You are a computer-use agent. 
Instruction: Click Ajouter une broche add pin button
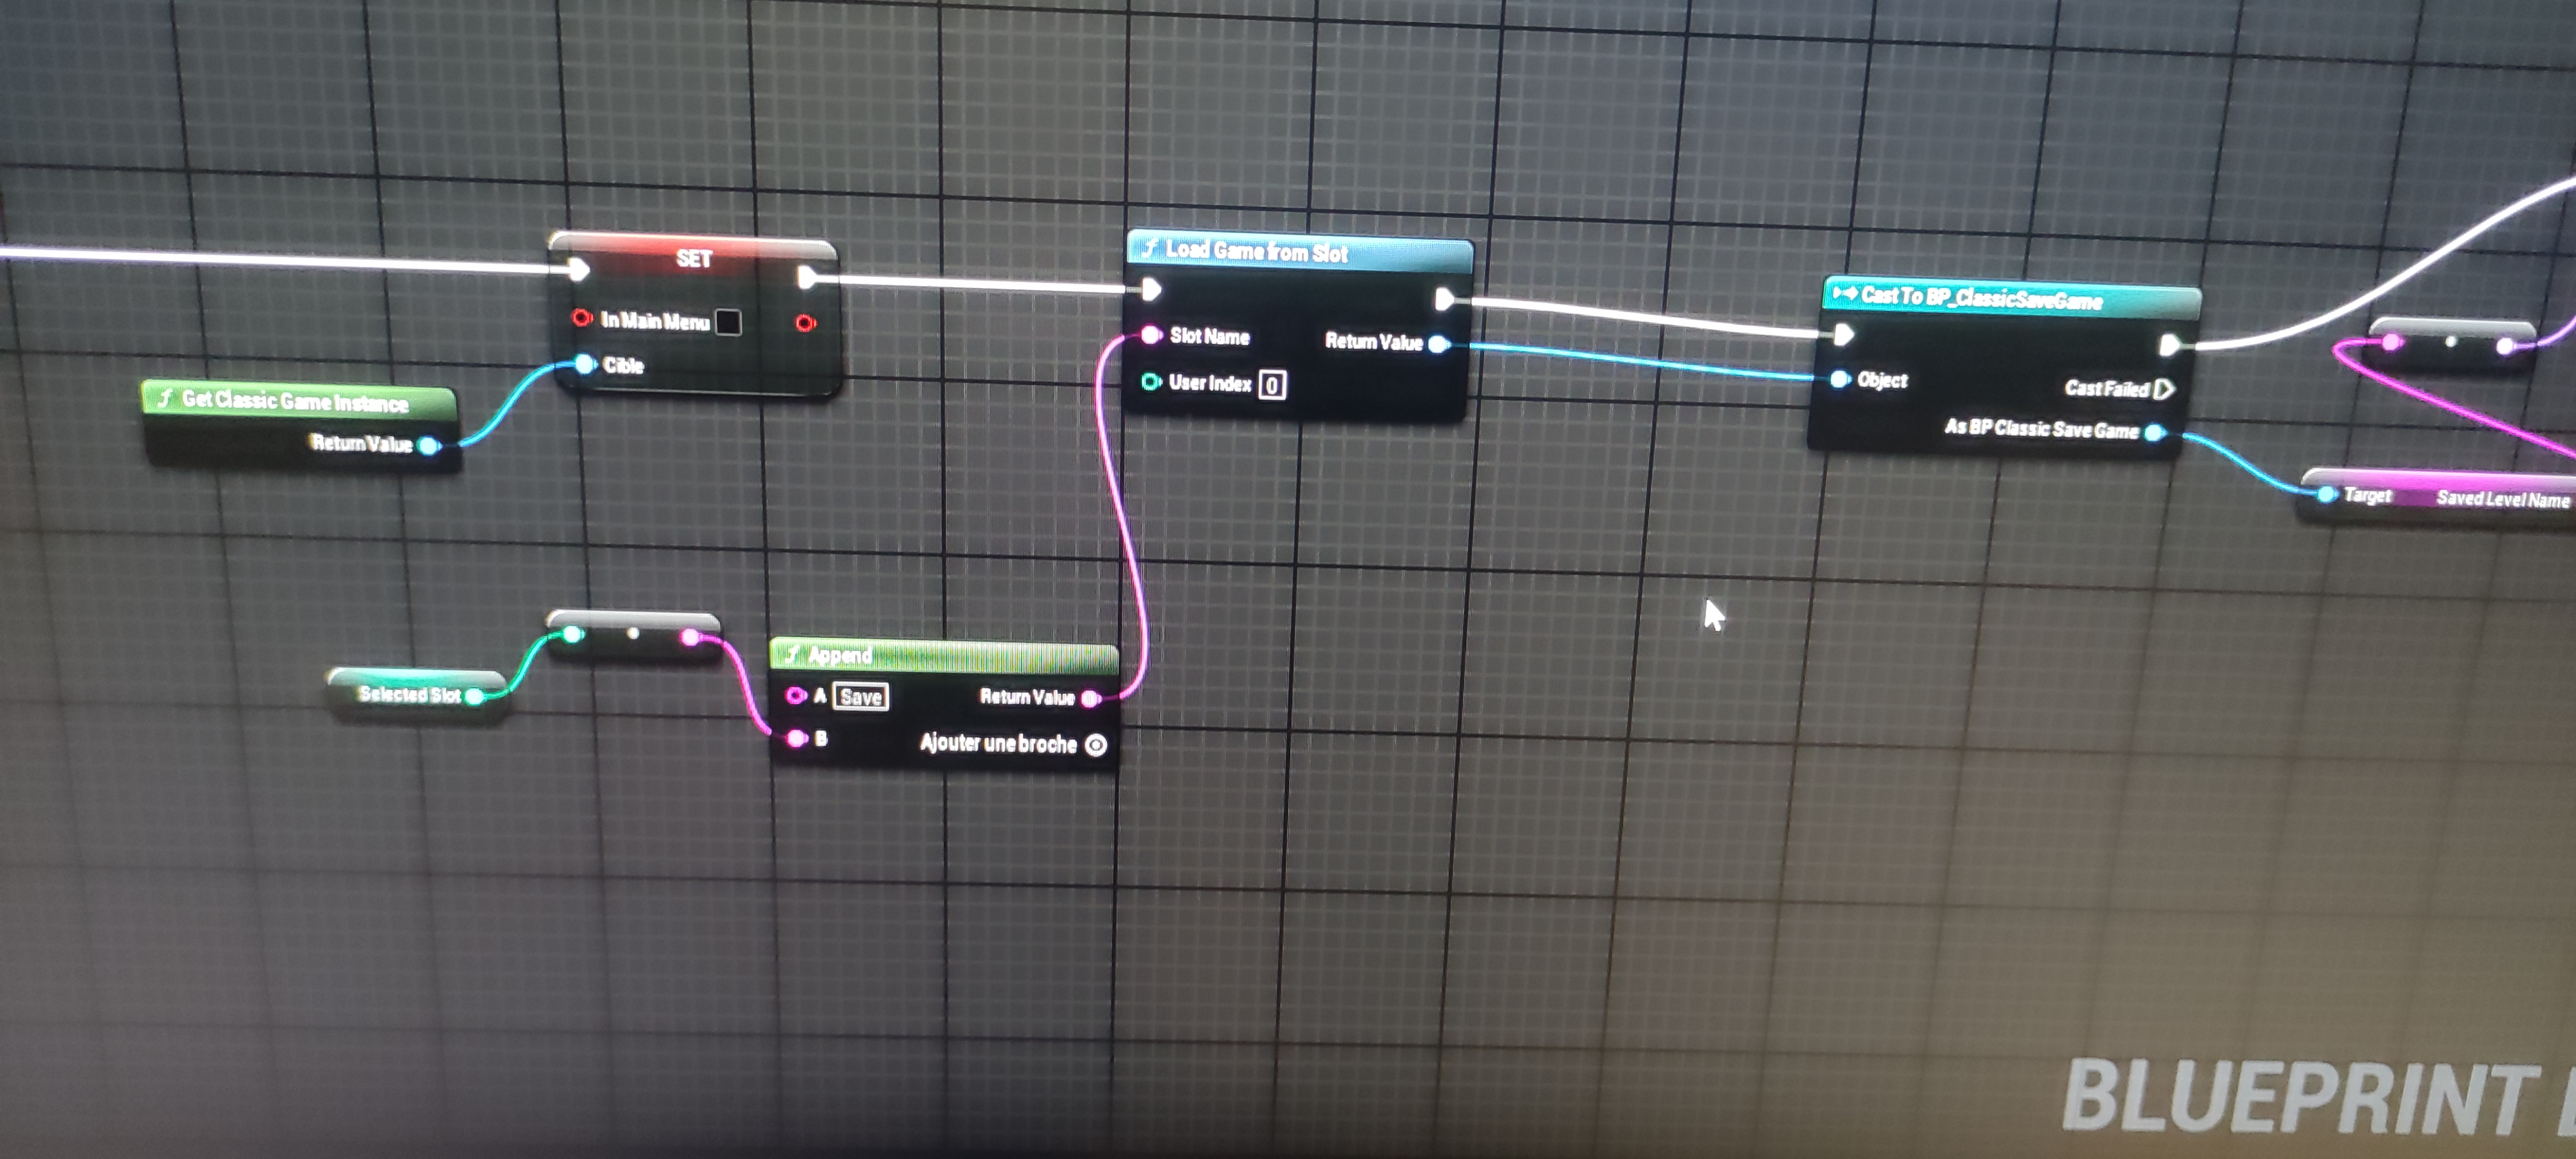point(1096,745)
